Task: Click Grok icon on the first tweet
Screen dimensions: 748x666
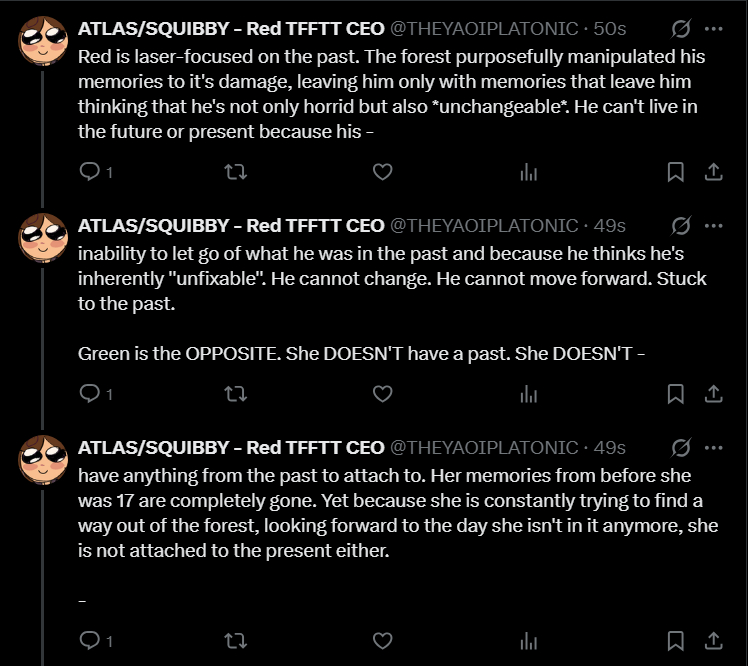Action: (x=681, y=28)
